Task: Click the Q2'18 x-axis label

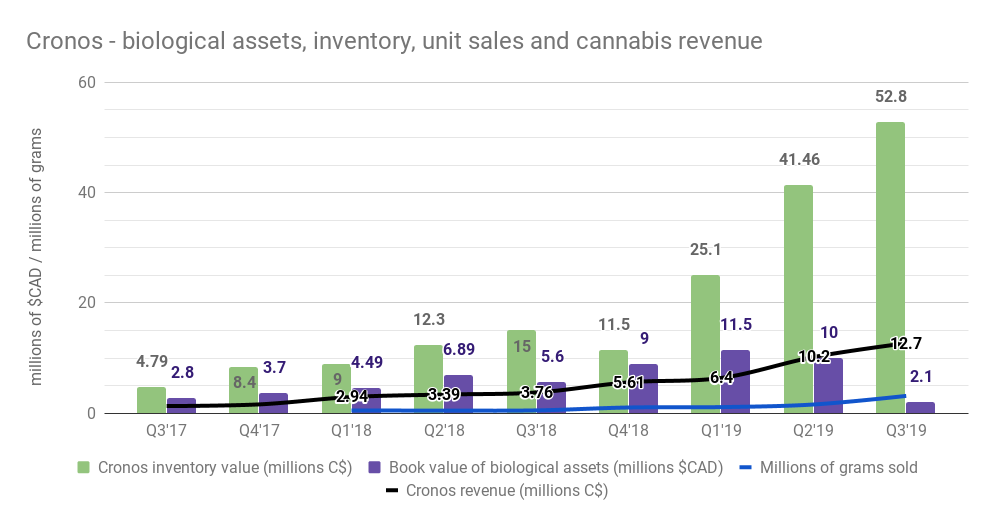Action: (444, 430)
